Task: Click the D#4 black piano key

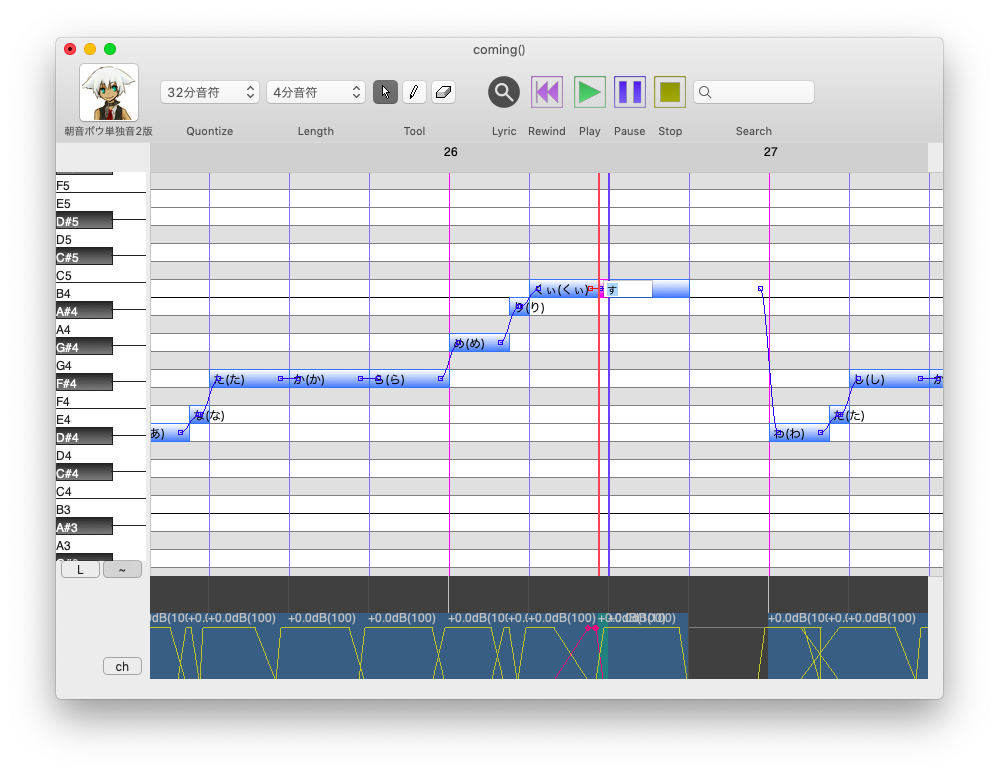Action: click(84, 437)
